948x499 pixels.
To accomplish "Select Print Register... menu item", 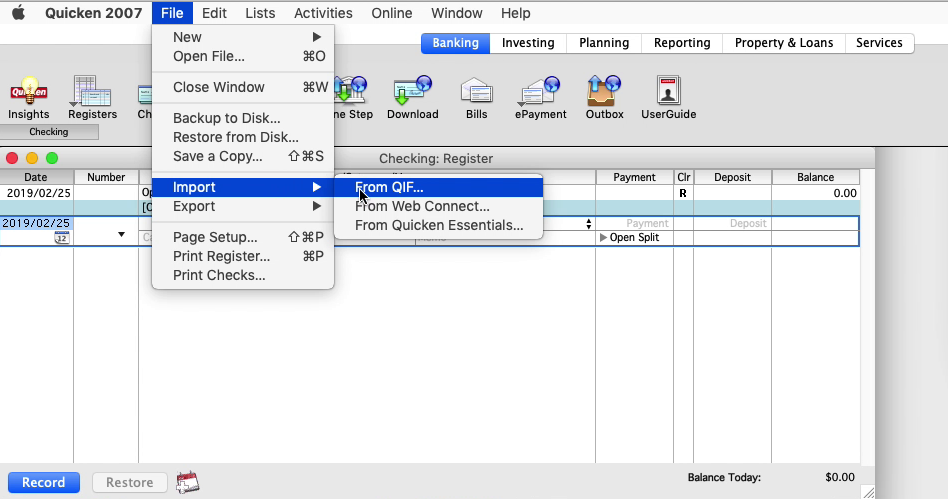I will (x=242, y=256).
